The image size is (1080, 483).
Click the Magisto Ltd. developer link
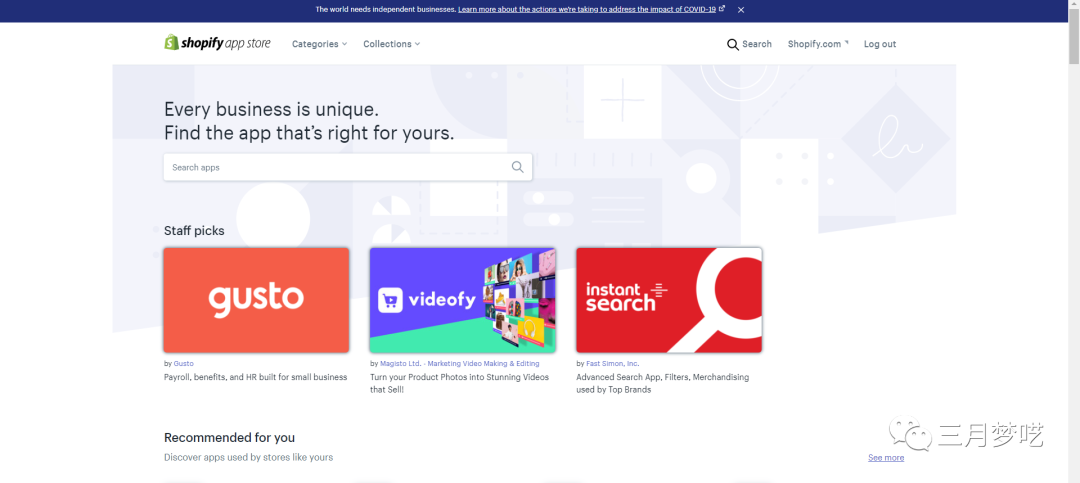coord(459,363)
